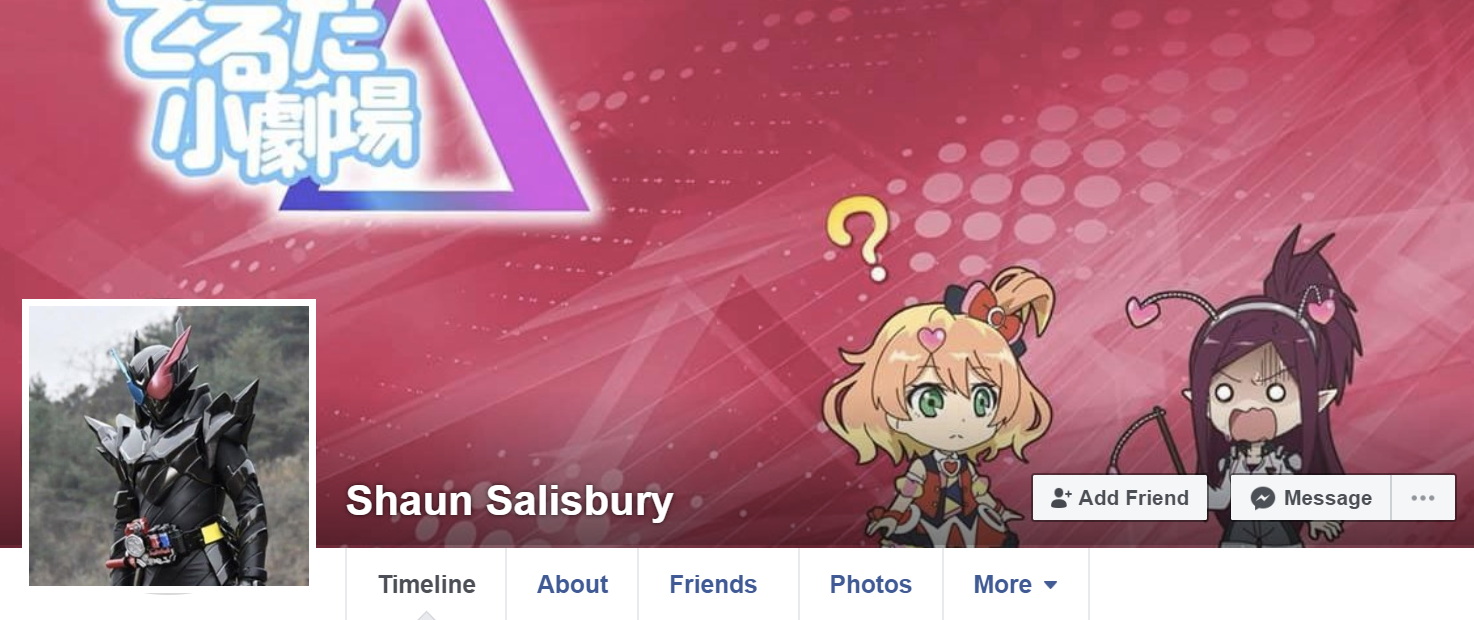Click the Messenger bubble icon
1474x620 pixels.
click(x=1263, y=498)
